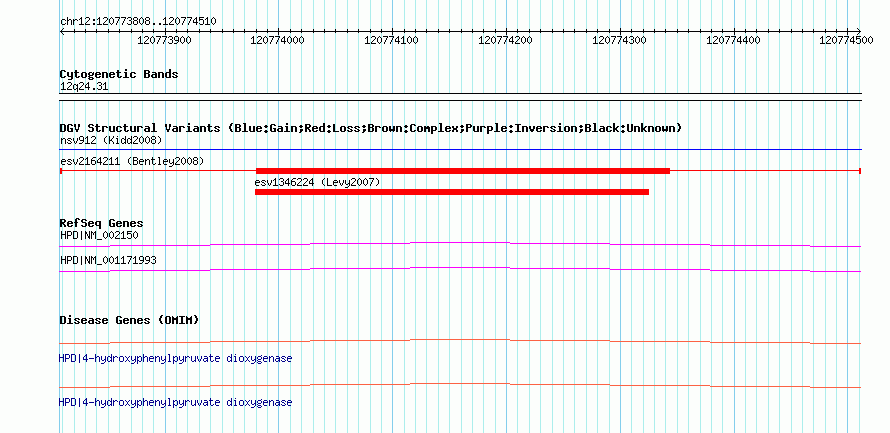890x433 pixels.
Task: Click ruler tick label 120773900
Action: [165, 40]
